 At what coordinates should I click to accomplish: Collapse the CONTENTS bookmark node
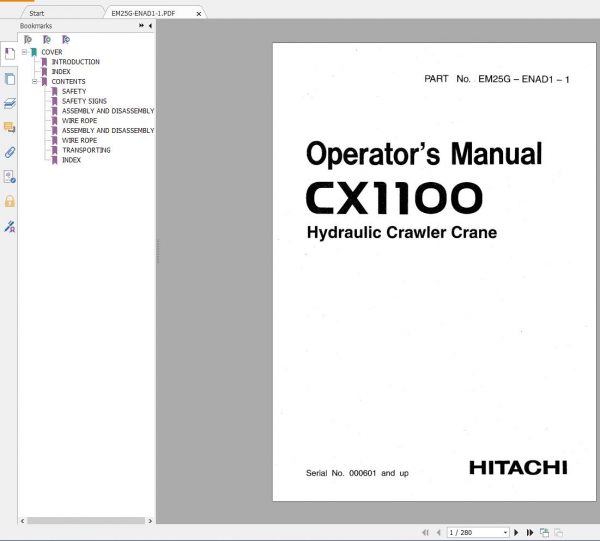click(34, 81)
